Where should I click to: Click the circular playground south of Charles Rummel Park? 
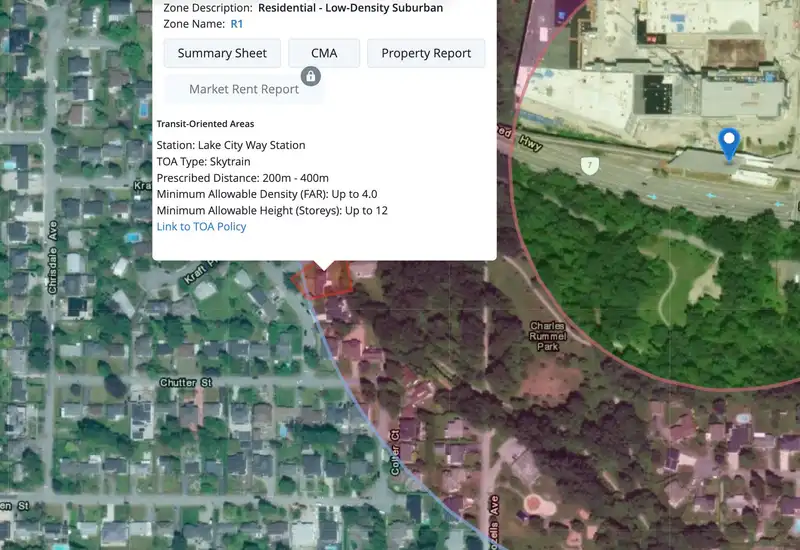coord(534,504)
